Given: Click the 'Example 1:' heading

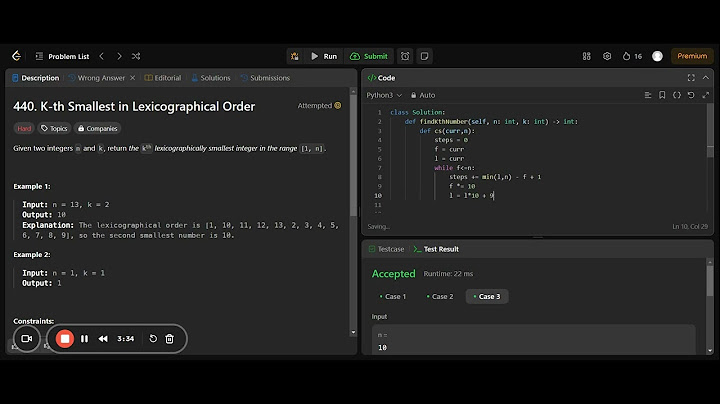Looking at the screenshot, I should pos(32,186).
